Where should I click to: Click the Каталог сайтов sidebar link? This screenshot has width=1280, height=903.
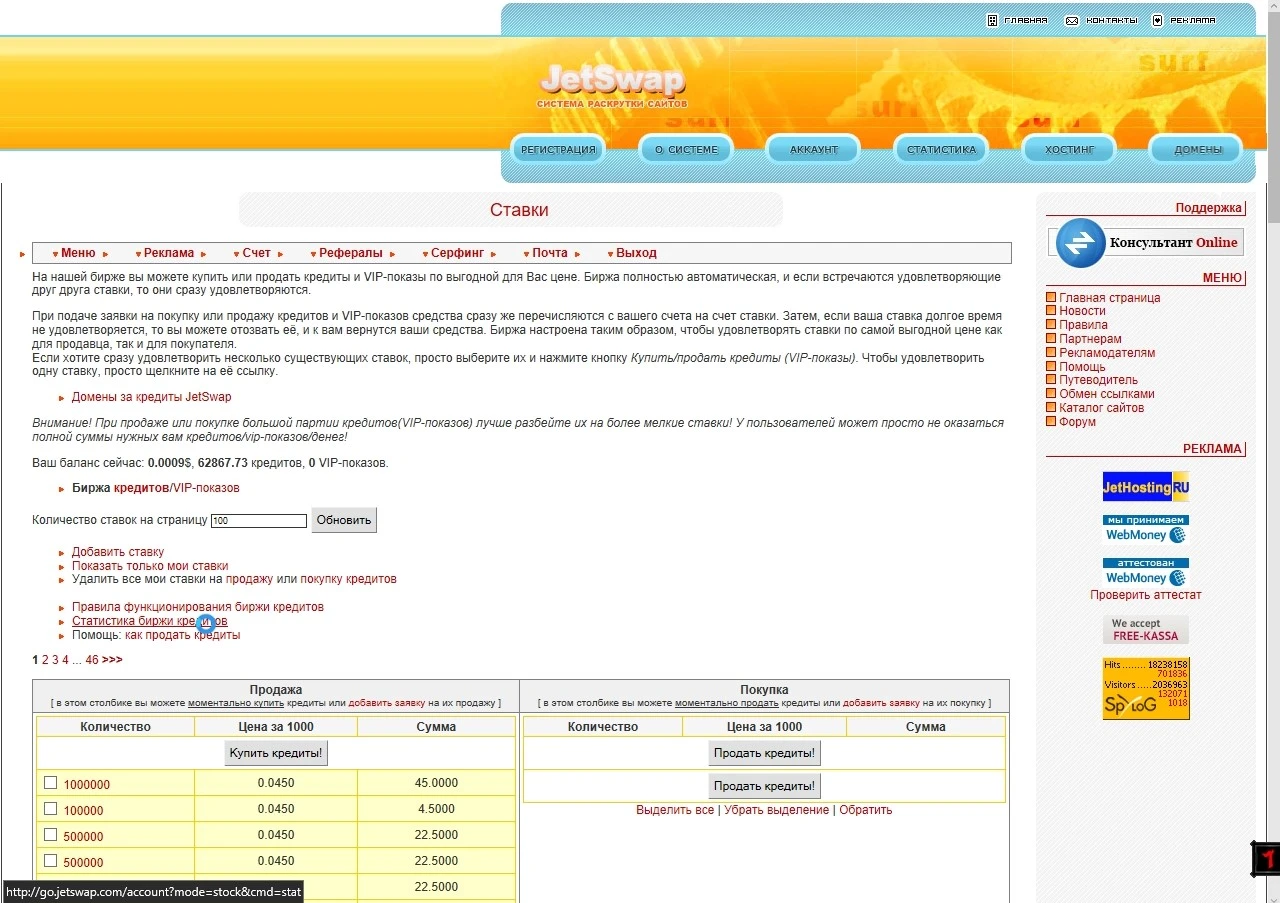click(x=1101, y=408)
